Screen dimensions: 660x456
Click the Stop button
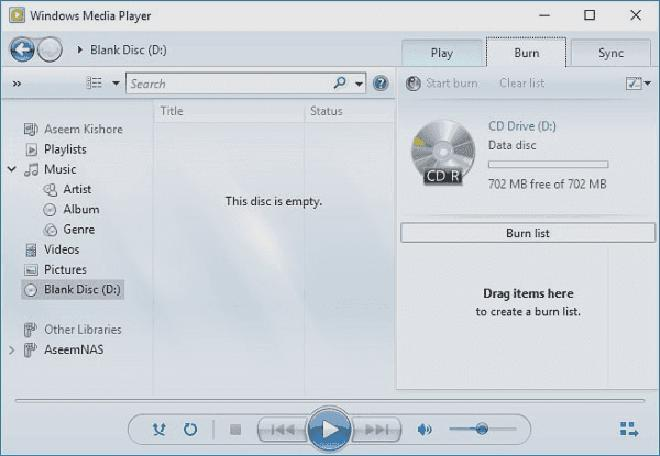click(x=235, y=429)
